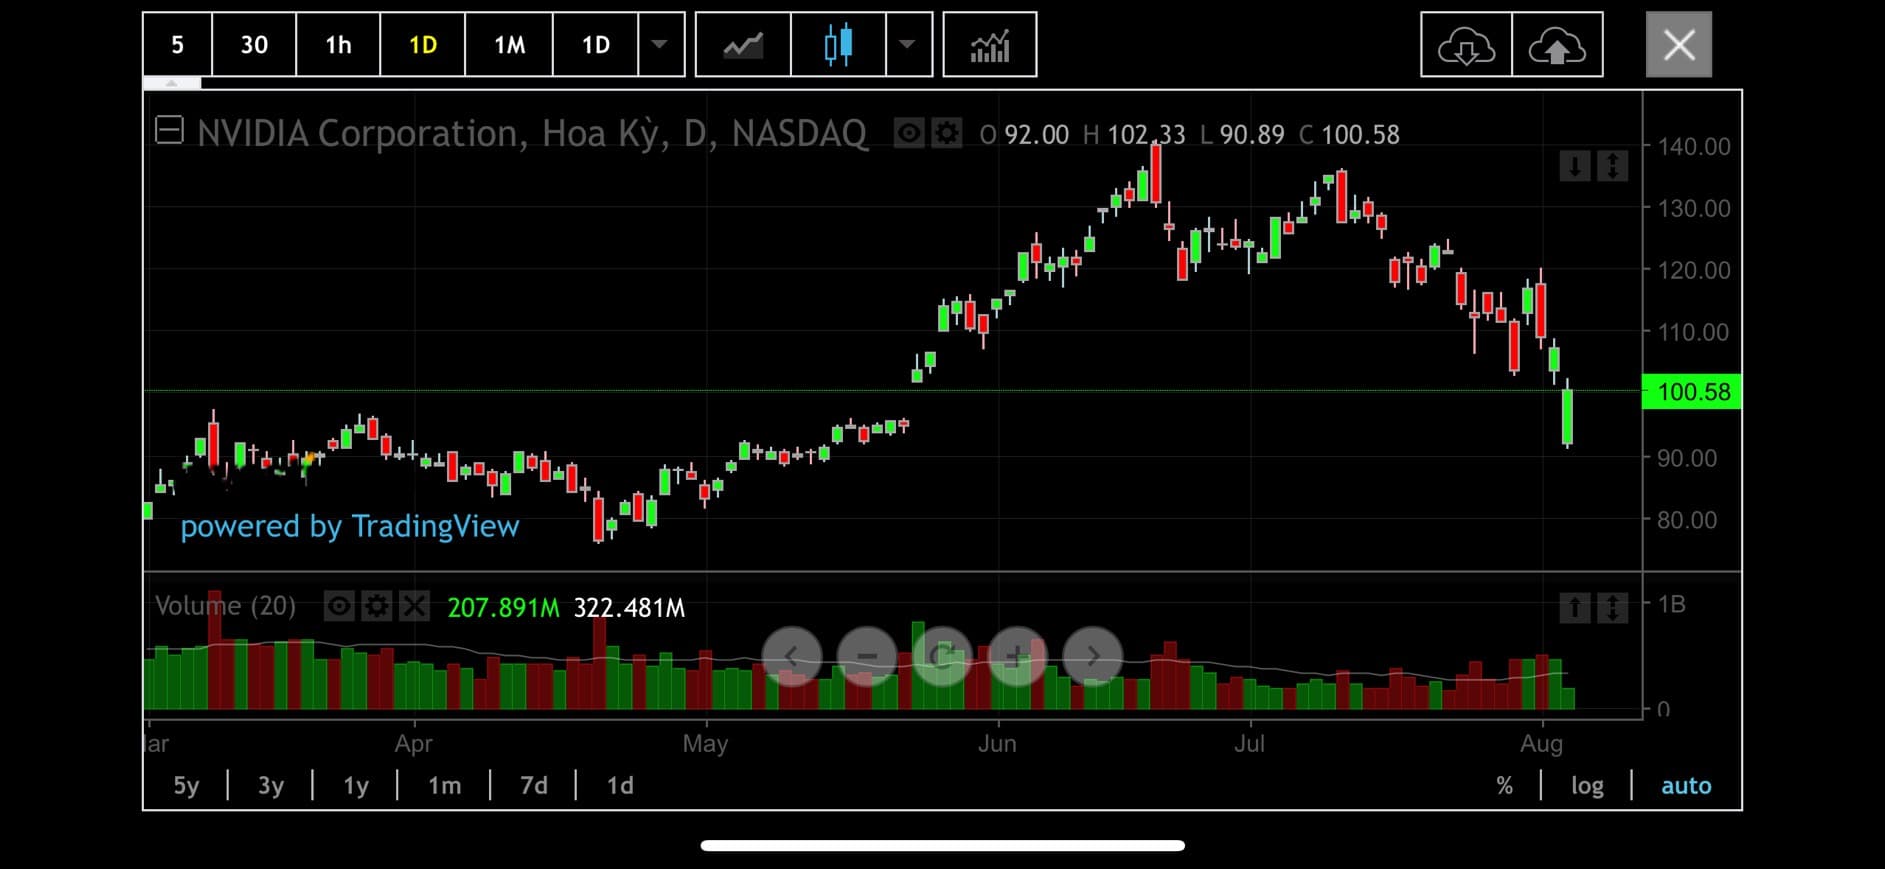
Task: Click the Jun label on time axis
Action: coord(997,743)
